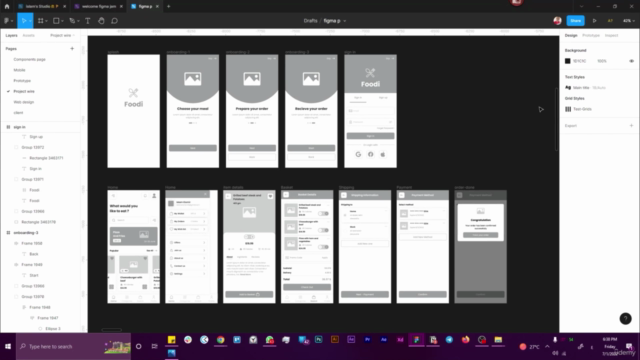This screenshot has height=360, width=640.
Task: Open Chrome from the taskbar
Action: (220, 340)
